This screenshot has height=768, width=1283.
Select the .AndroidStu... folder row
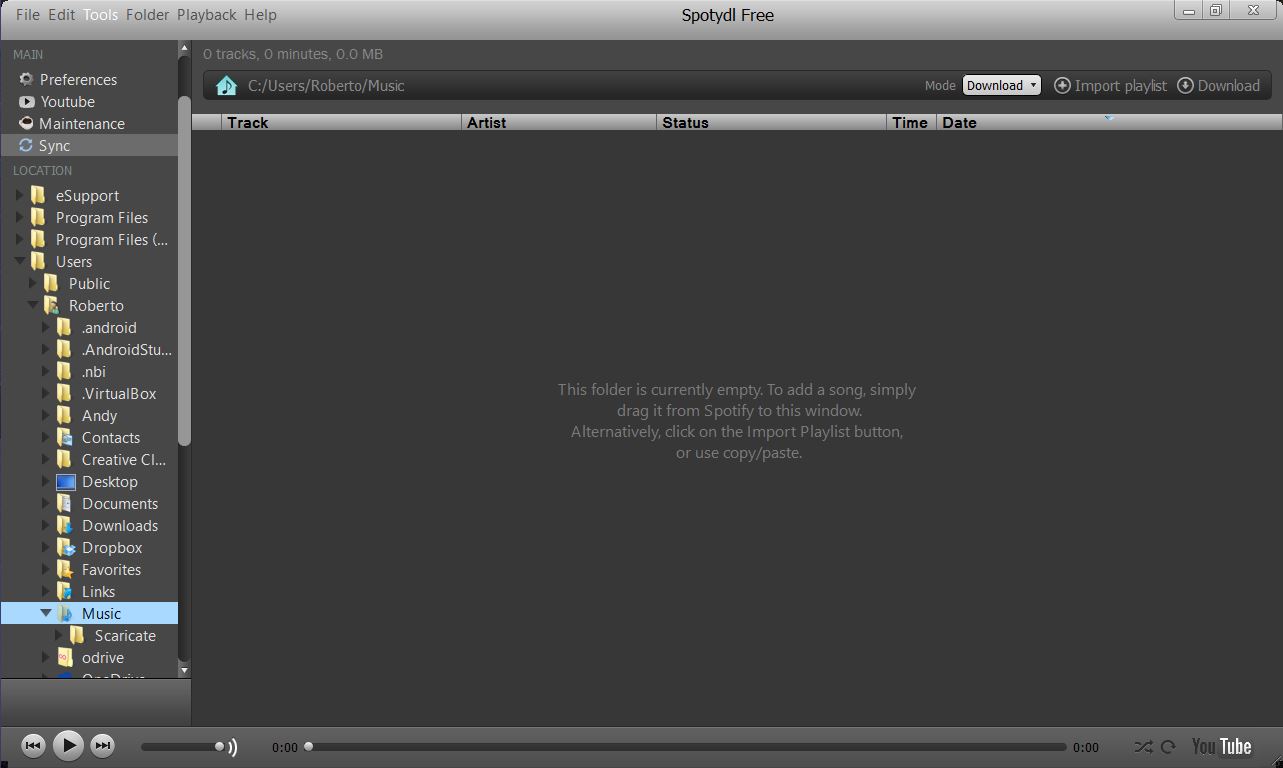coord(89,349)
